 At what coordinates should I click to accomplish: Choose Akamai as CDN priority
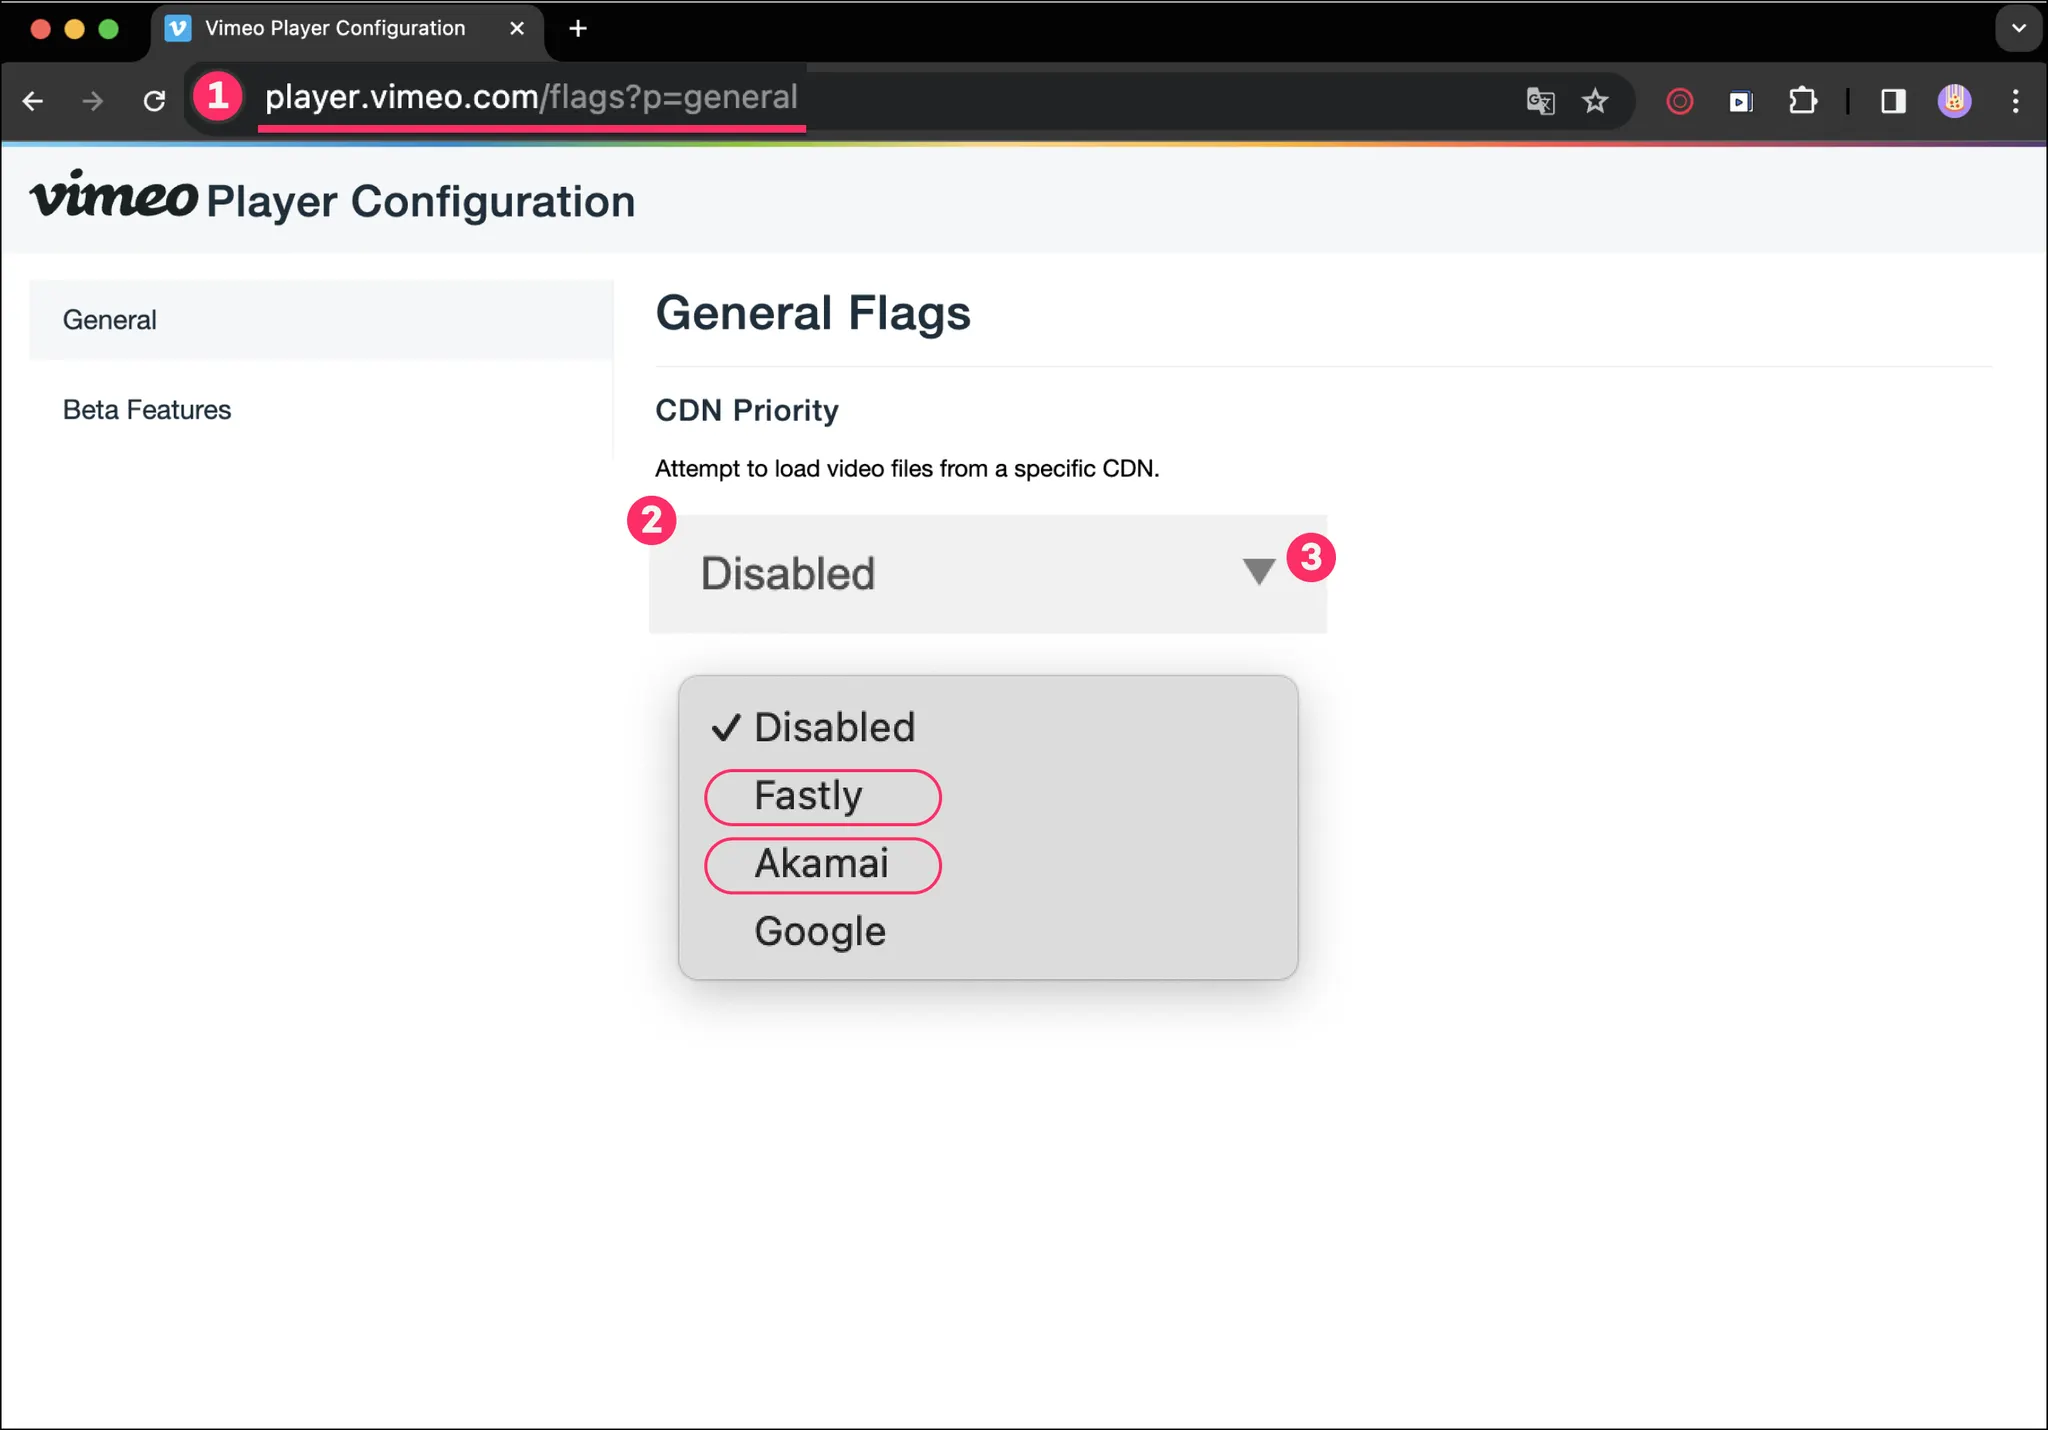click(x=821, y=864)
